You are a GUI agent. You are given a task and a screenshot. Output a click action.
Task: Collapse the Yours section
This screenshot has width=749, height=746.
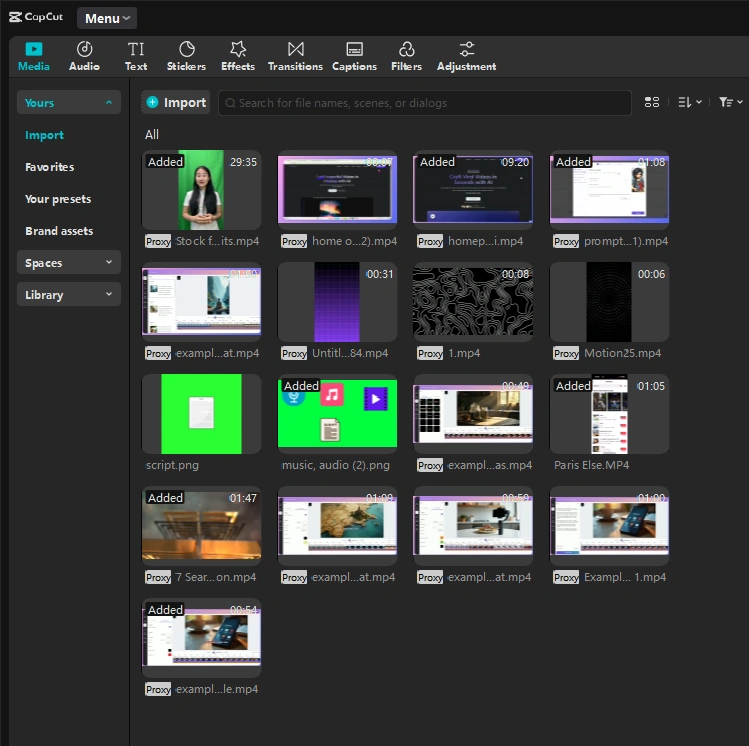(69, 102)
